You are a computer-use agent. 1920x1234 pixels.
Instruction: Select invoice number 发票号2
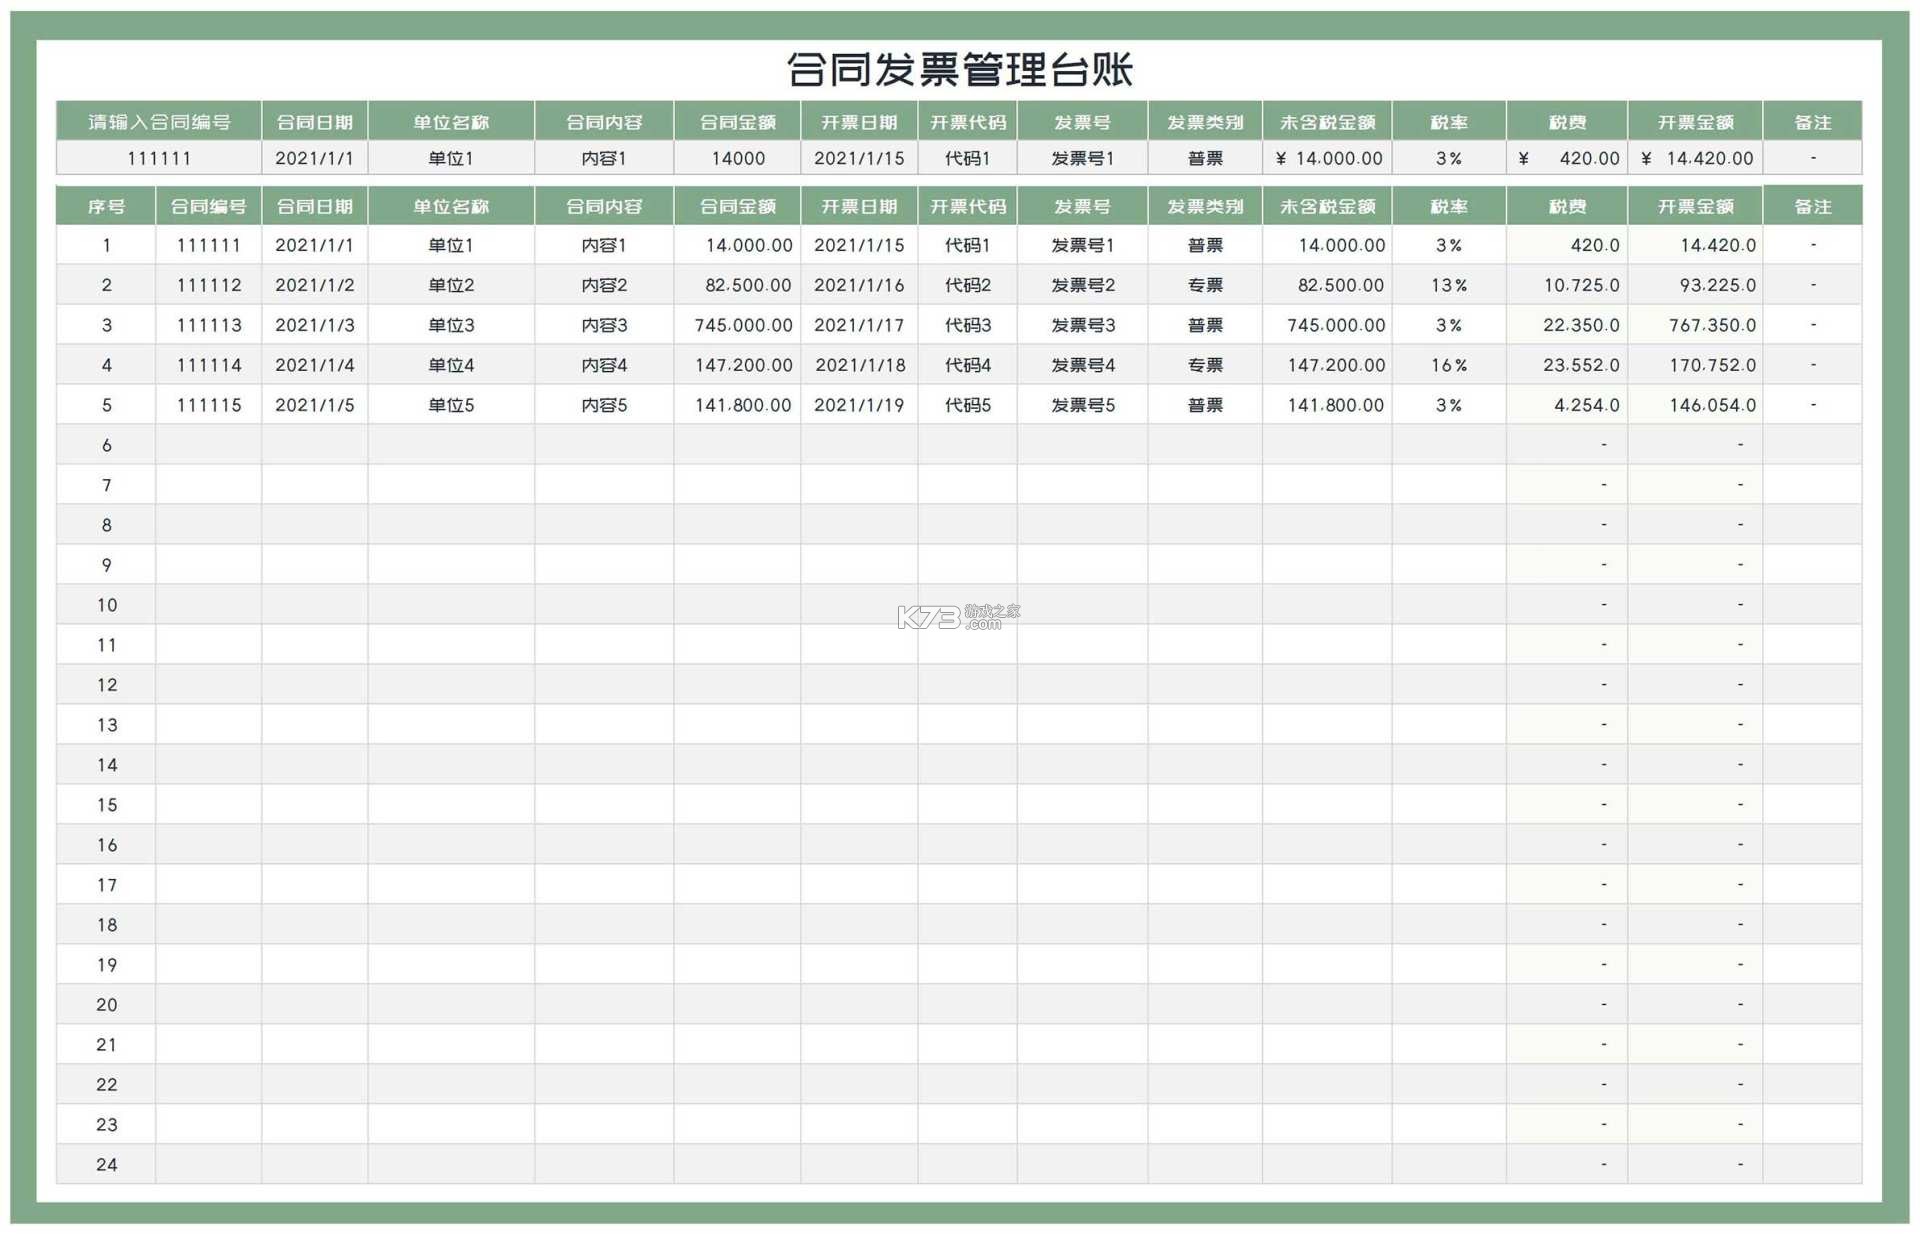[1082, 285]
